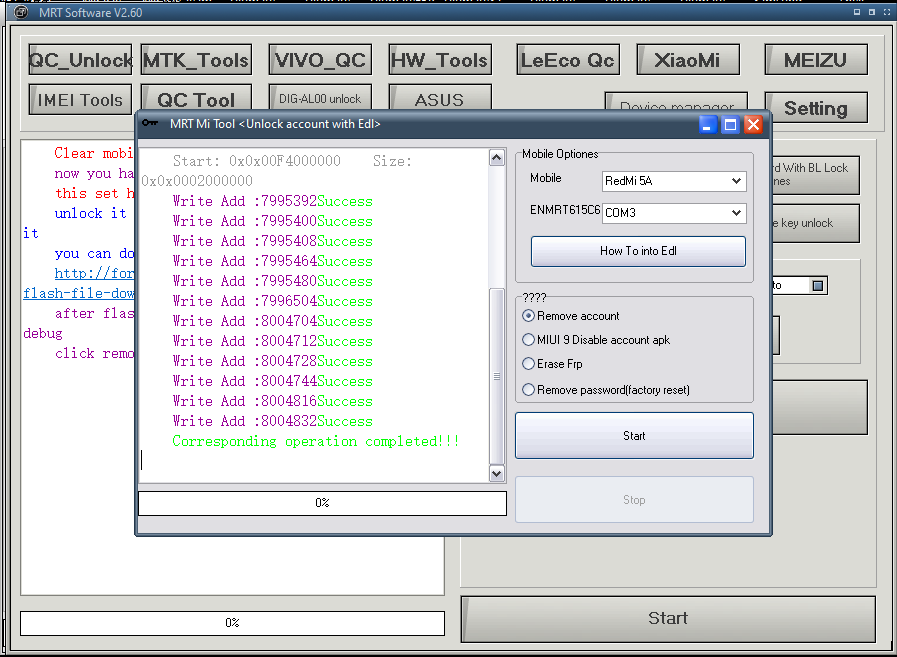897x657 pixels.
Task: Open the http://for link in main log
Action: point(94,273)
